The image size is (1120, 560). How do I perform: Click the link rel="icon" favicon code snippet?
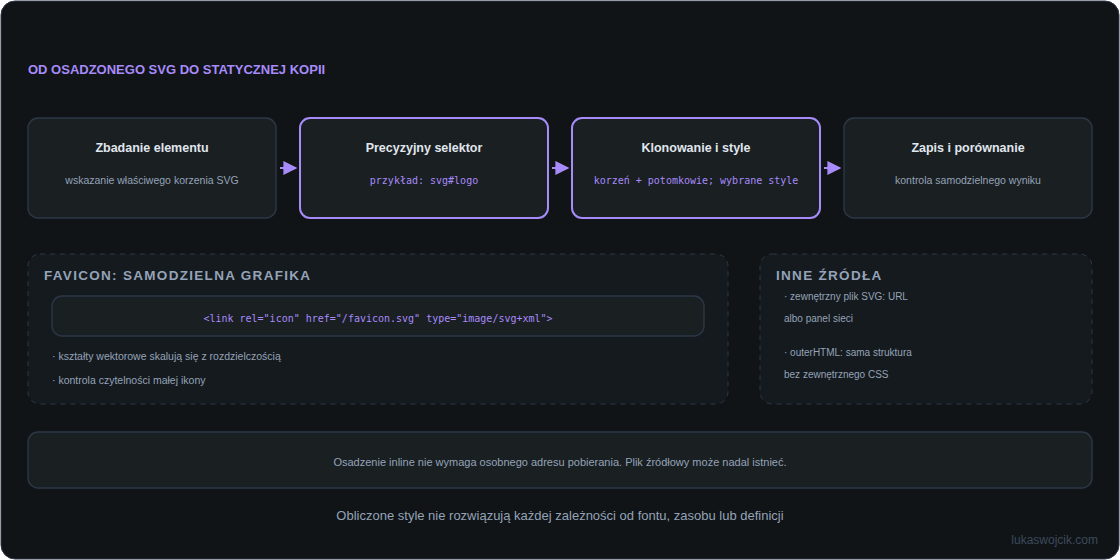[x=378, y=319]
